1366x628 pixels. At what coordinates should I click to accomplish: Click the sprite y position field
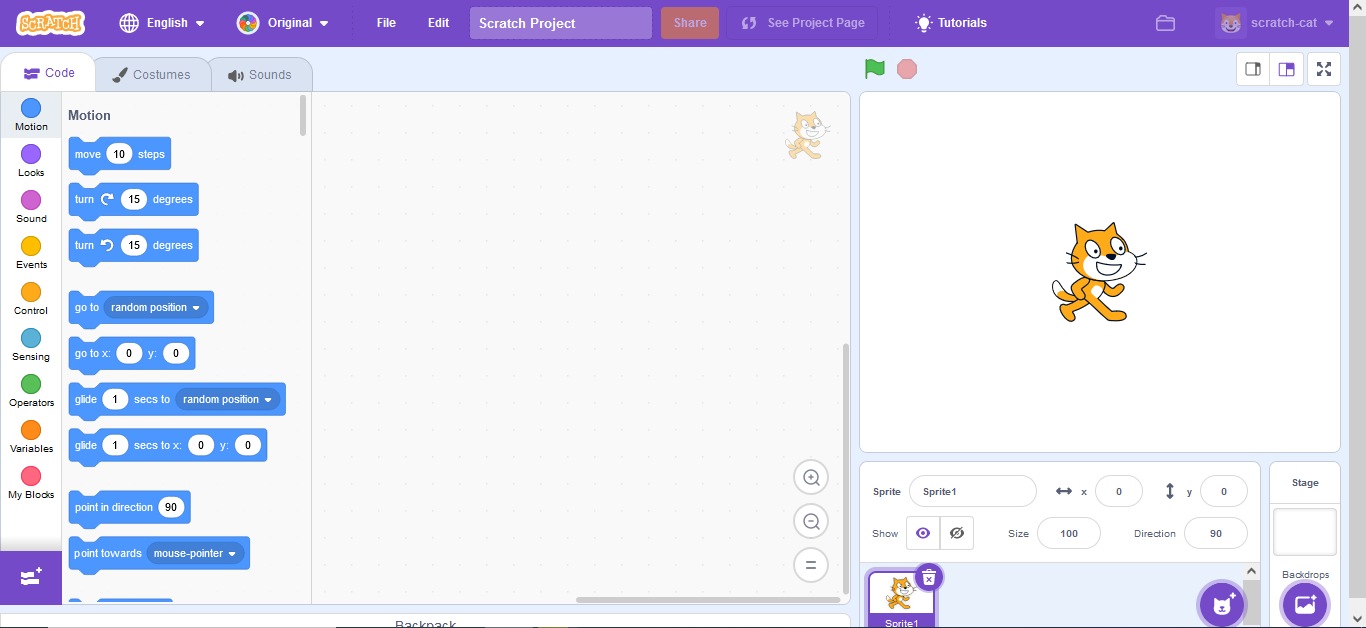tap(1223, 491)
